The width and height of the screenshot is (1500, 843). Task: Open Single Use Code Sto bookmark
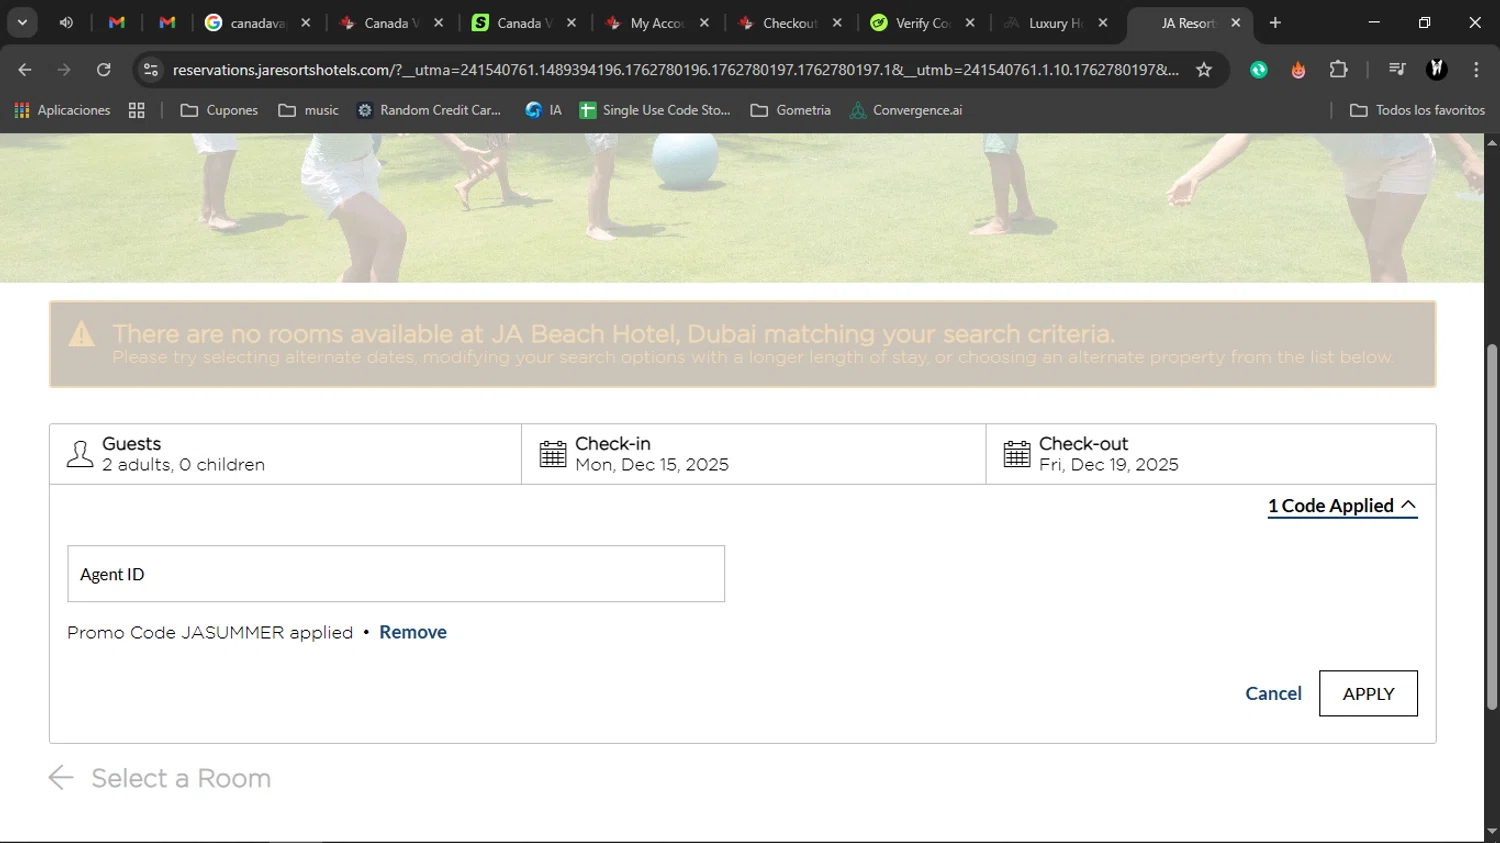click(x=655, y=110)
